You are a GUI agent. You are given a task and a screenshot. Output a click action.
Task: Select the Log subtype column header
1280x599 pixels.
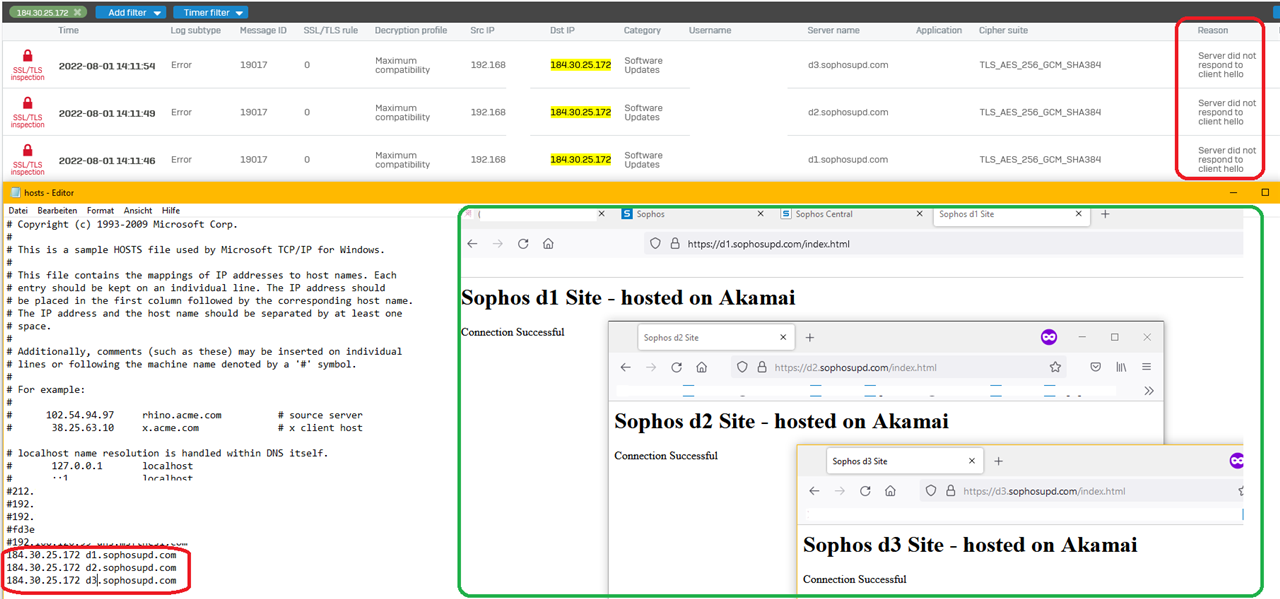coord(196,31)
